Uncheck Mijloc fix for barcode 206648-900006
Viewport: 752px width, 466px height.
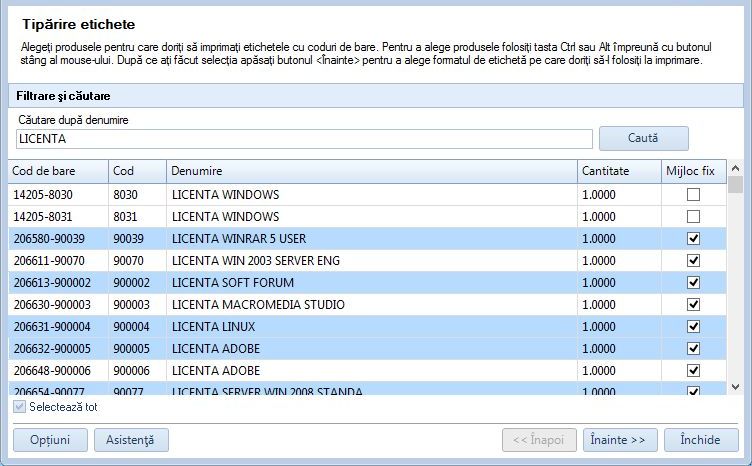pos(693,371)
